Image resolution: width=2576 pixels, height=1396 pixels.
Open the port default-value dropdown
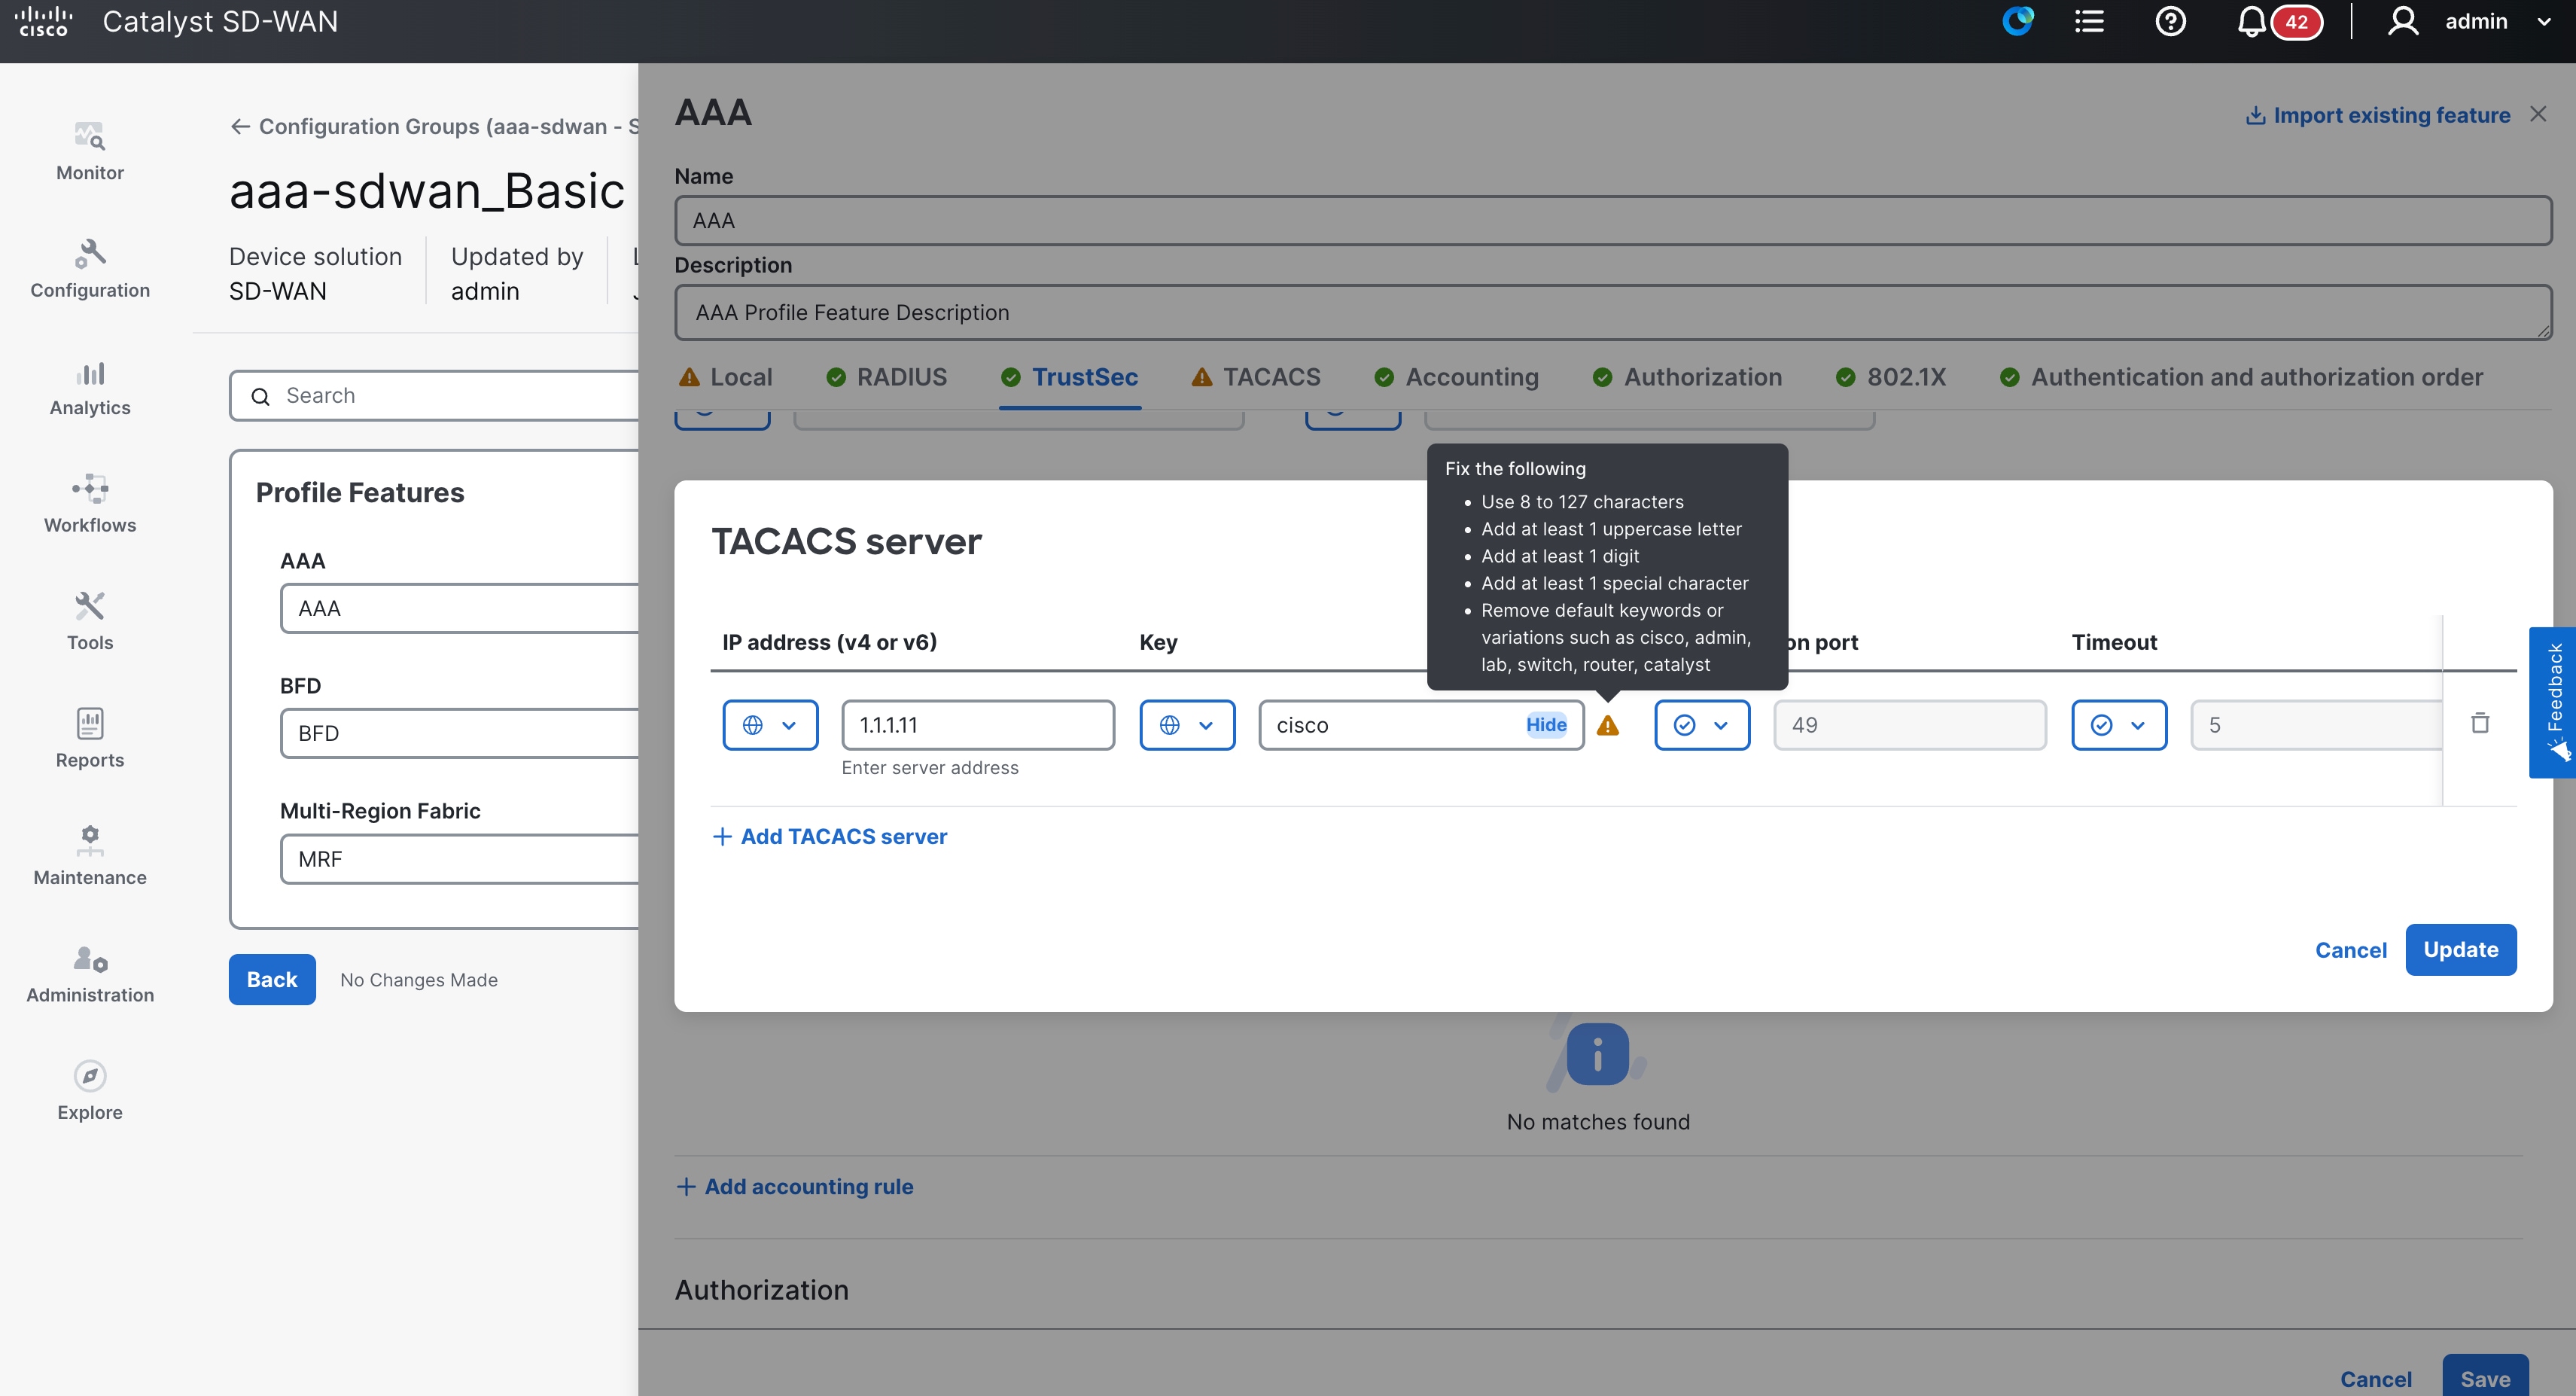click(x=1702, y=725)
